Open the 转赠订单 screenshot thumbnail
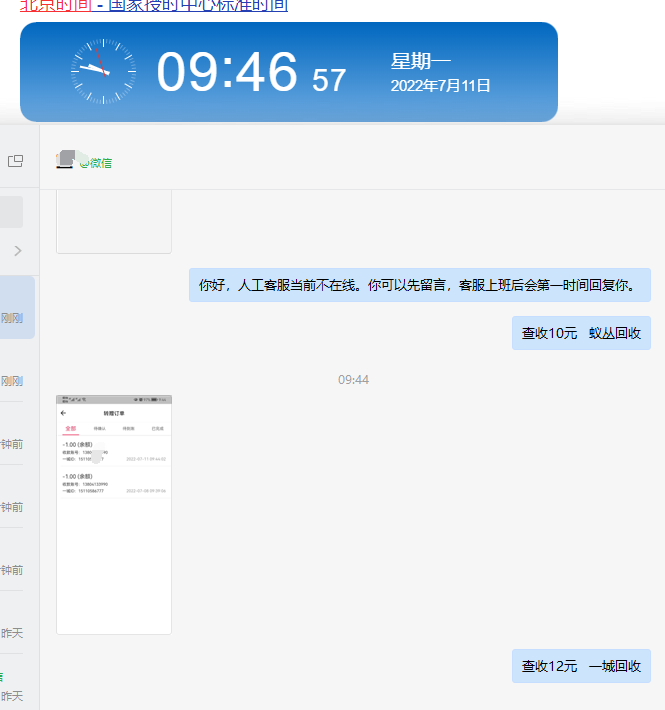This screenshot has width=665, height=710. [x=113, y=514]
